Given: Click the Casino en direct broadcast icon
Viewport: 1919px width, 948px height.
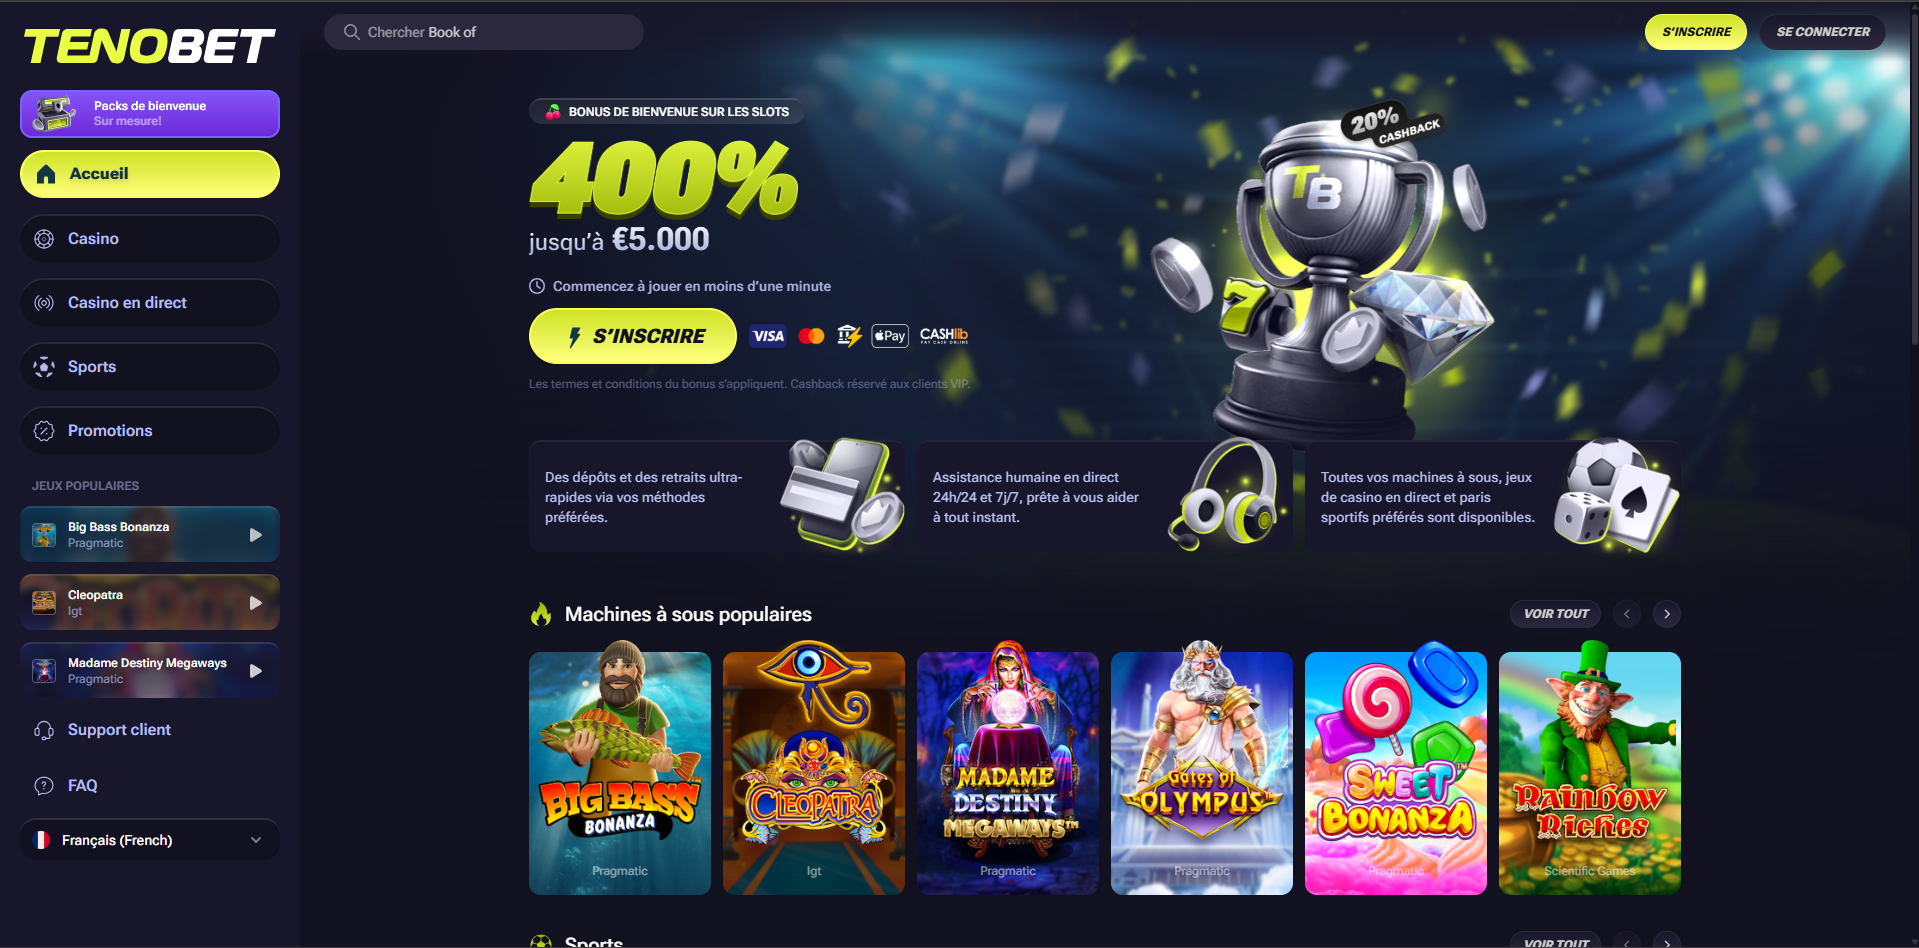Looking at the screenshot, I should (44, 303).
